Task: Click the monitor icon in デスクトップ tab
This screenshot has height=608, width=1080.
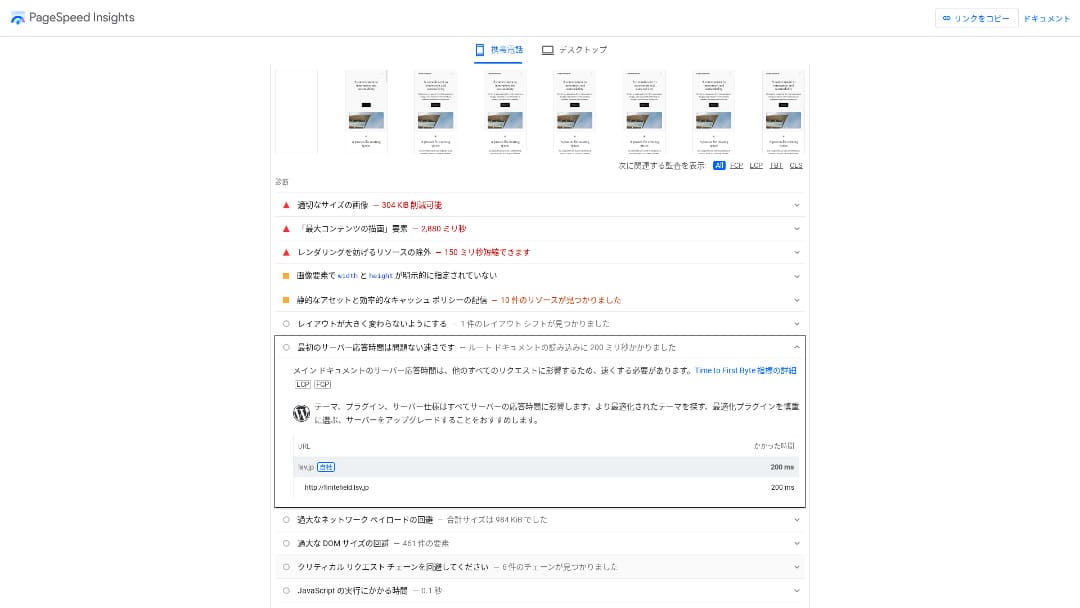Action: 547,50
